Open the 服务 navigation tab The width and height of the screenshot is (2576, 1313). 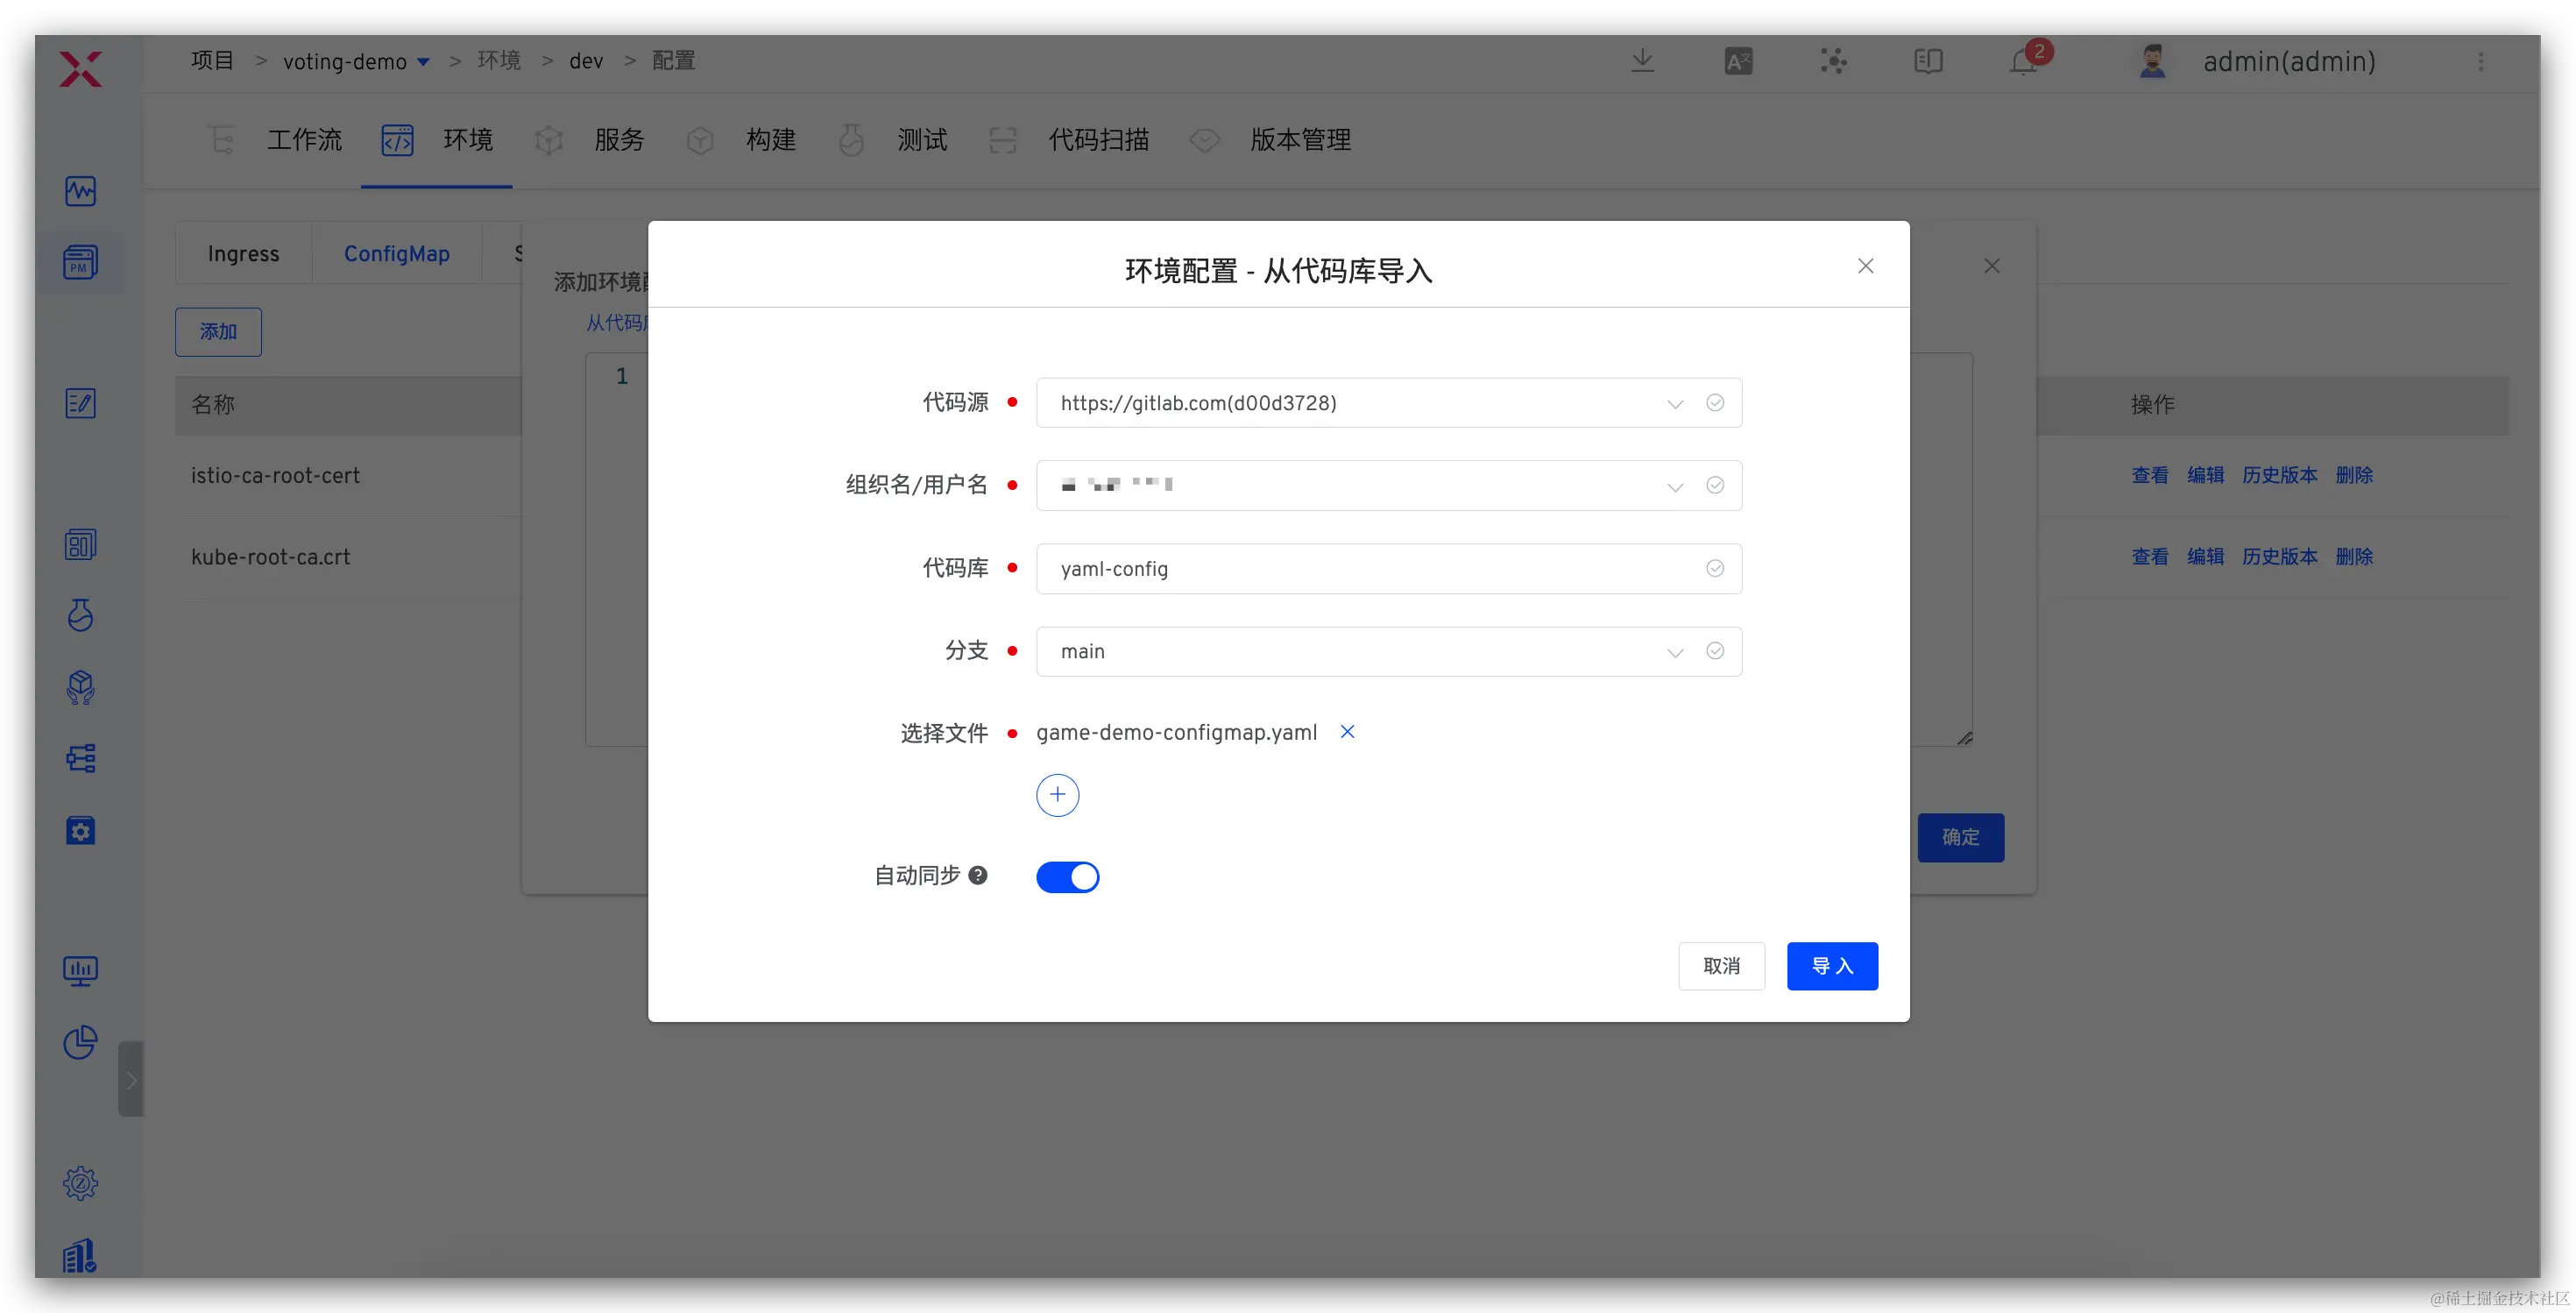pos(618,140)
